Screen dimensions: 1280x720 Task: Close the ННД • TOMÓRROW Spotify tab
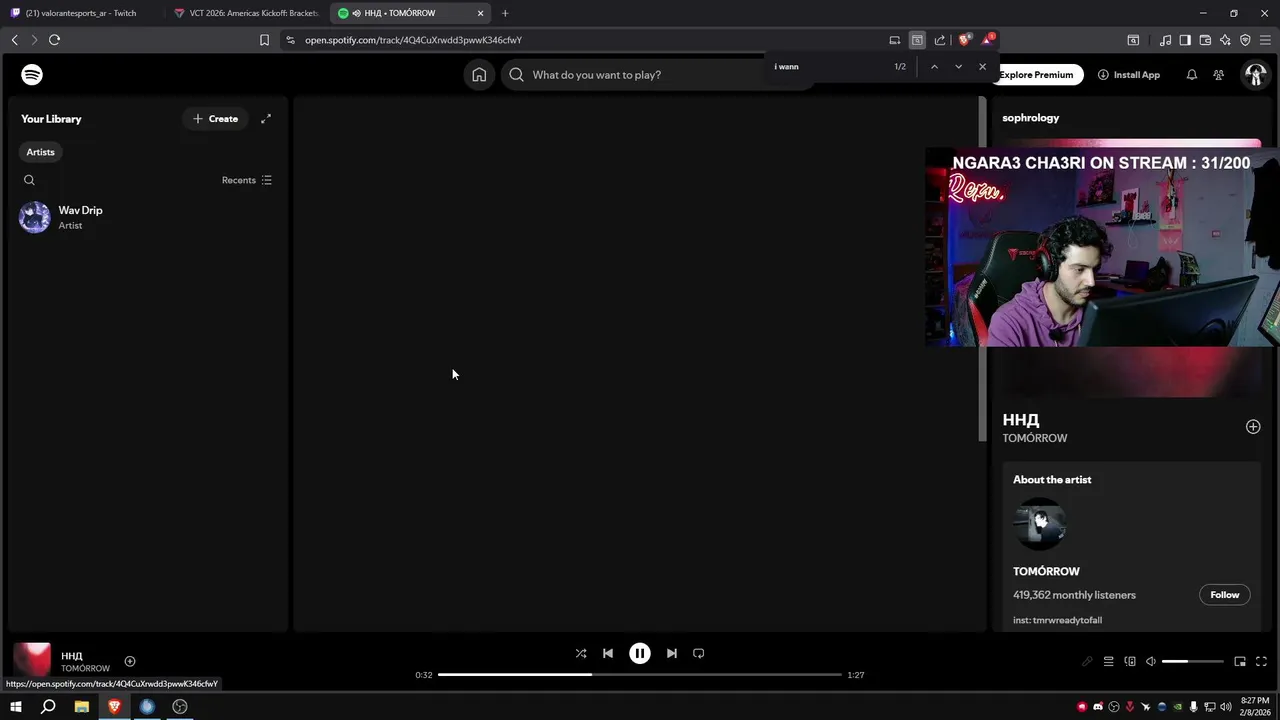point(480,13)
